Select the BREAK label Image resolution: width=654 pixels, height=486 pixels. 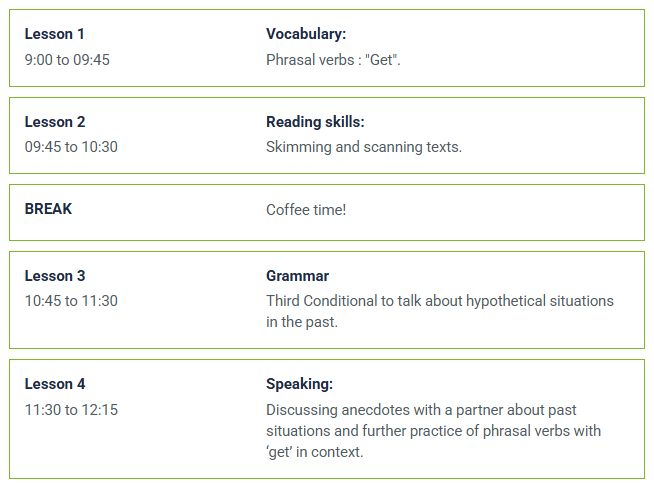click(48, 209)
